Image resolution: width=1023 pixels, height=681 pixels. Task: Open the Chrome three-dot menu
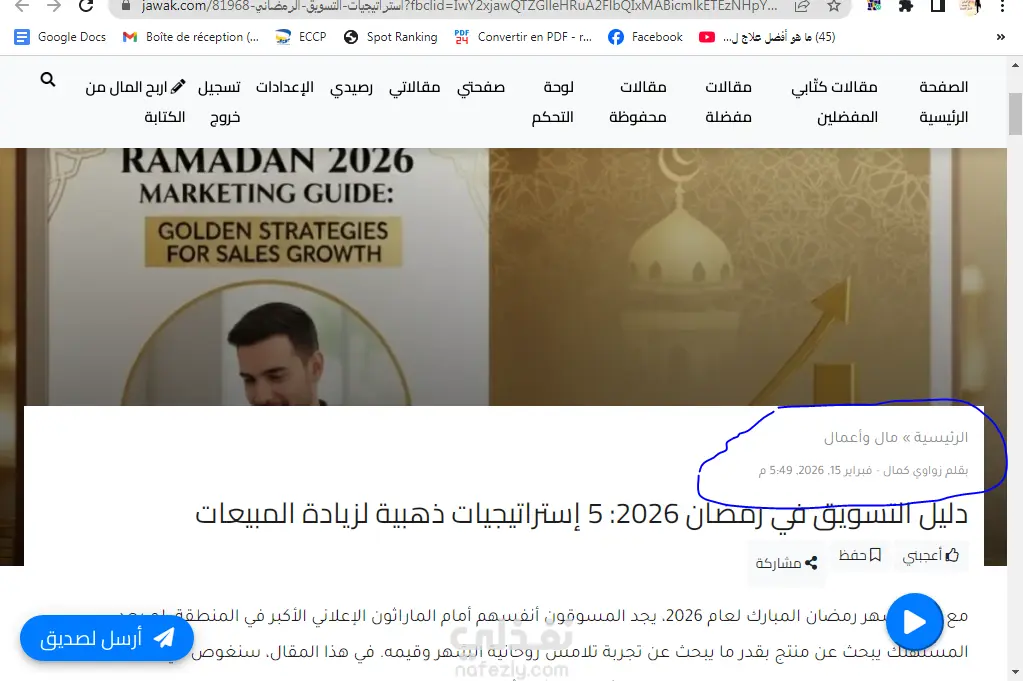(1003, 7)
